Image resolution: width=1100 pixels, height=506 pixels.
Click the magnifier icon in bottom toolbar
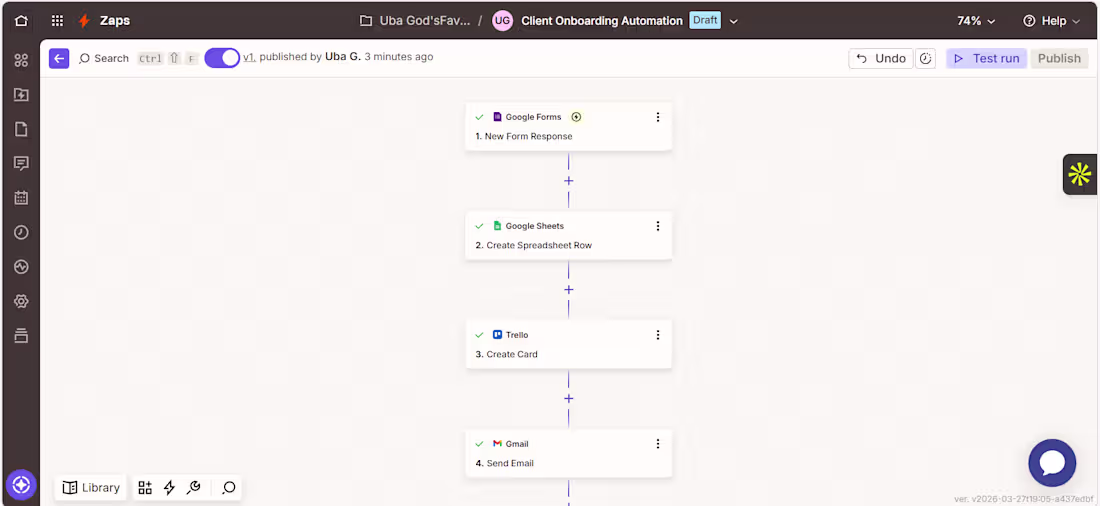coord(229,488)
